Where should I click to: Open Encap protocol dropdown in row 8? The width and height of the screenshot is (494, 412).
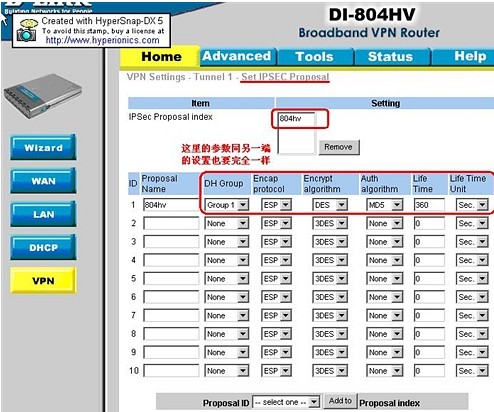(276, 334)
